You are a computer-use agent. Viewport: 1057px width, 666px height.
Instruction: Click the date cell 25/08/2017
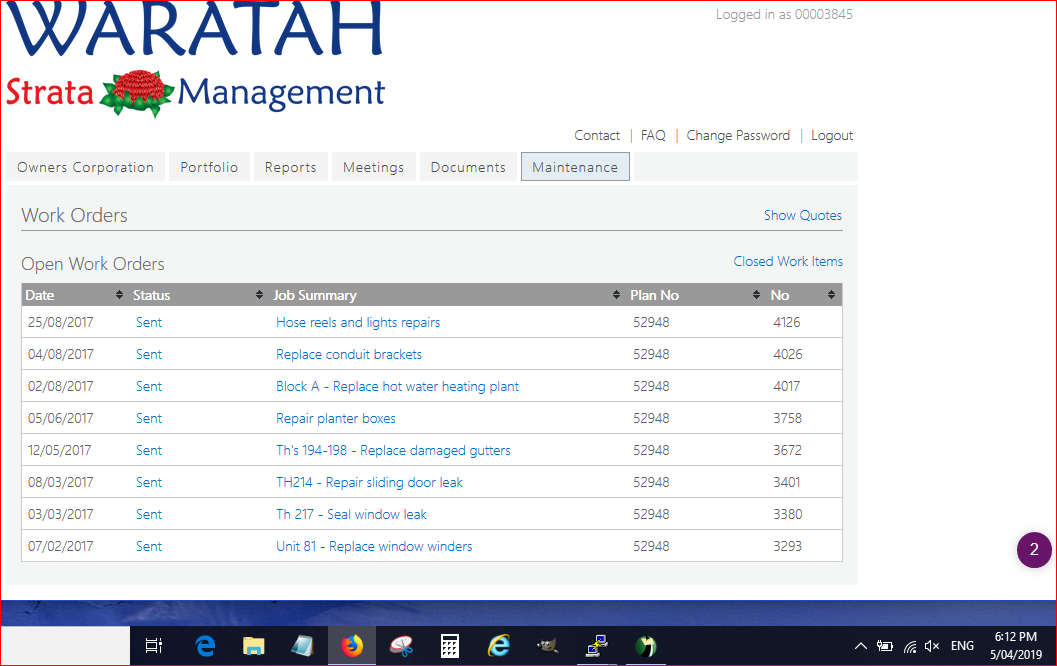coord(61,322)
